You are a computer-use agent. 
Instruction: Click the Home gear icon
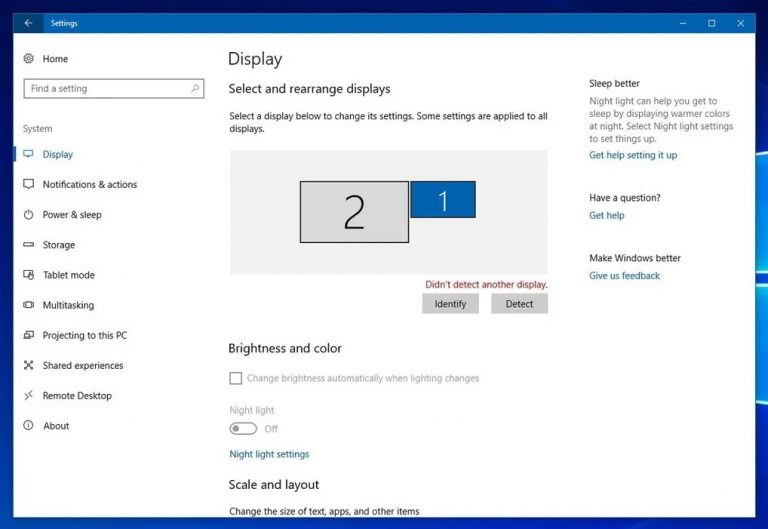coord(28,59)
